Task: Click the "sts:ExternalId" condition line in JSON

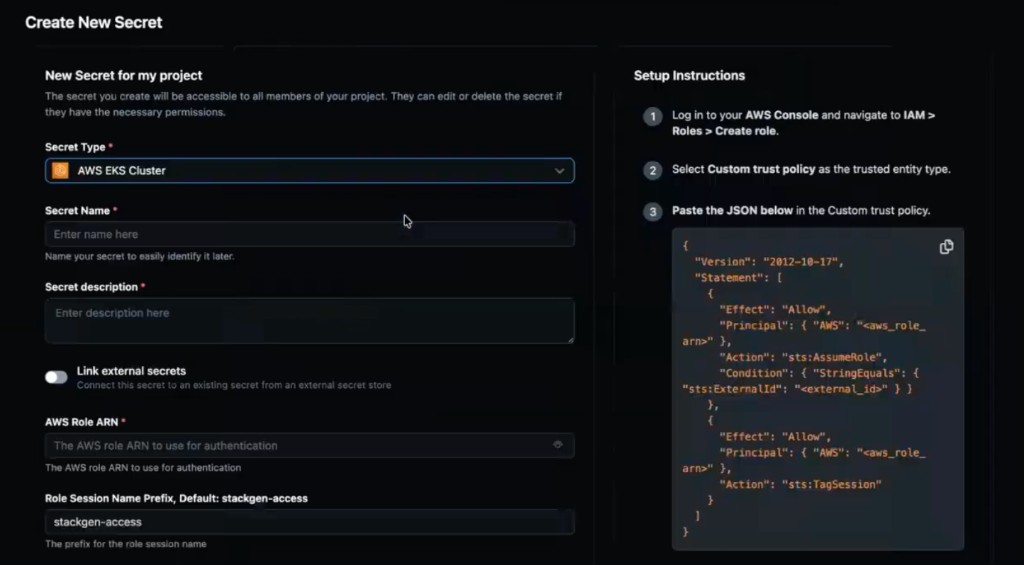Action: (797, 389)
